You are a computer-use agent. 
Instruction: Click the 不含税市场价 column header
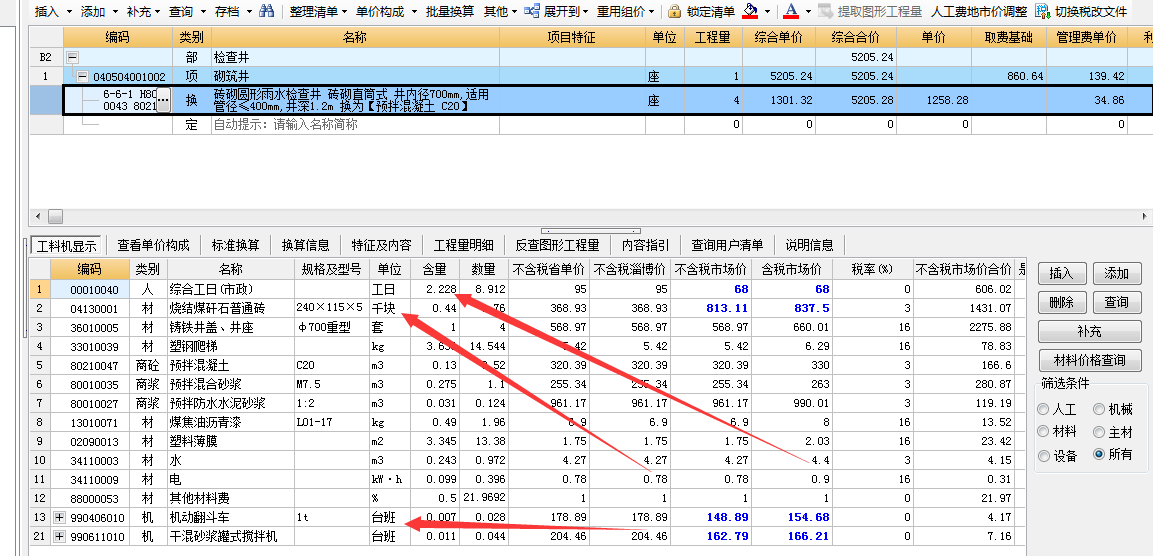[x=710, y=269]
